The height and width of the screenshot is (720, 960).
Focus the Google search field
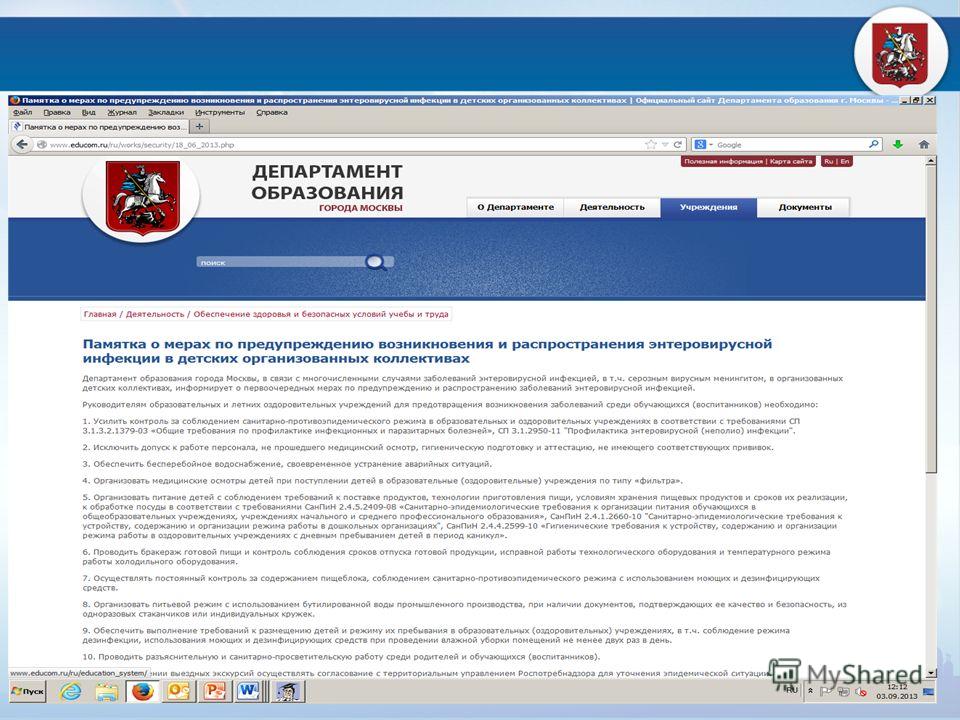click(x=791, y=145)
